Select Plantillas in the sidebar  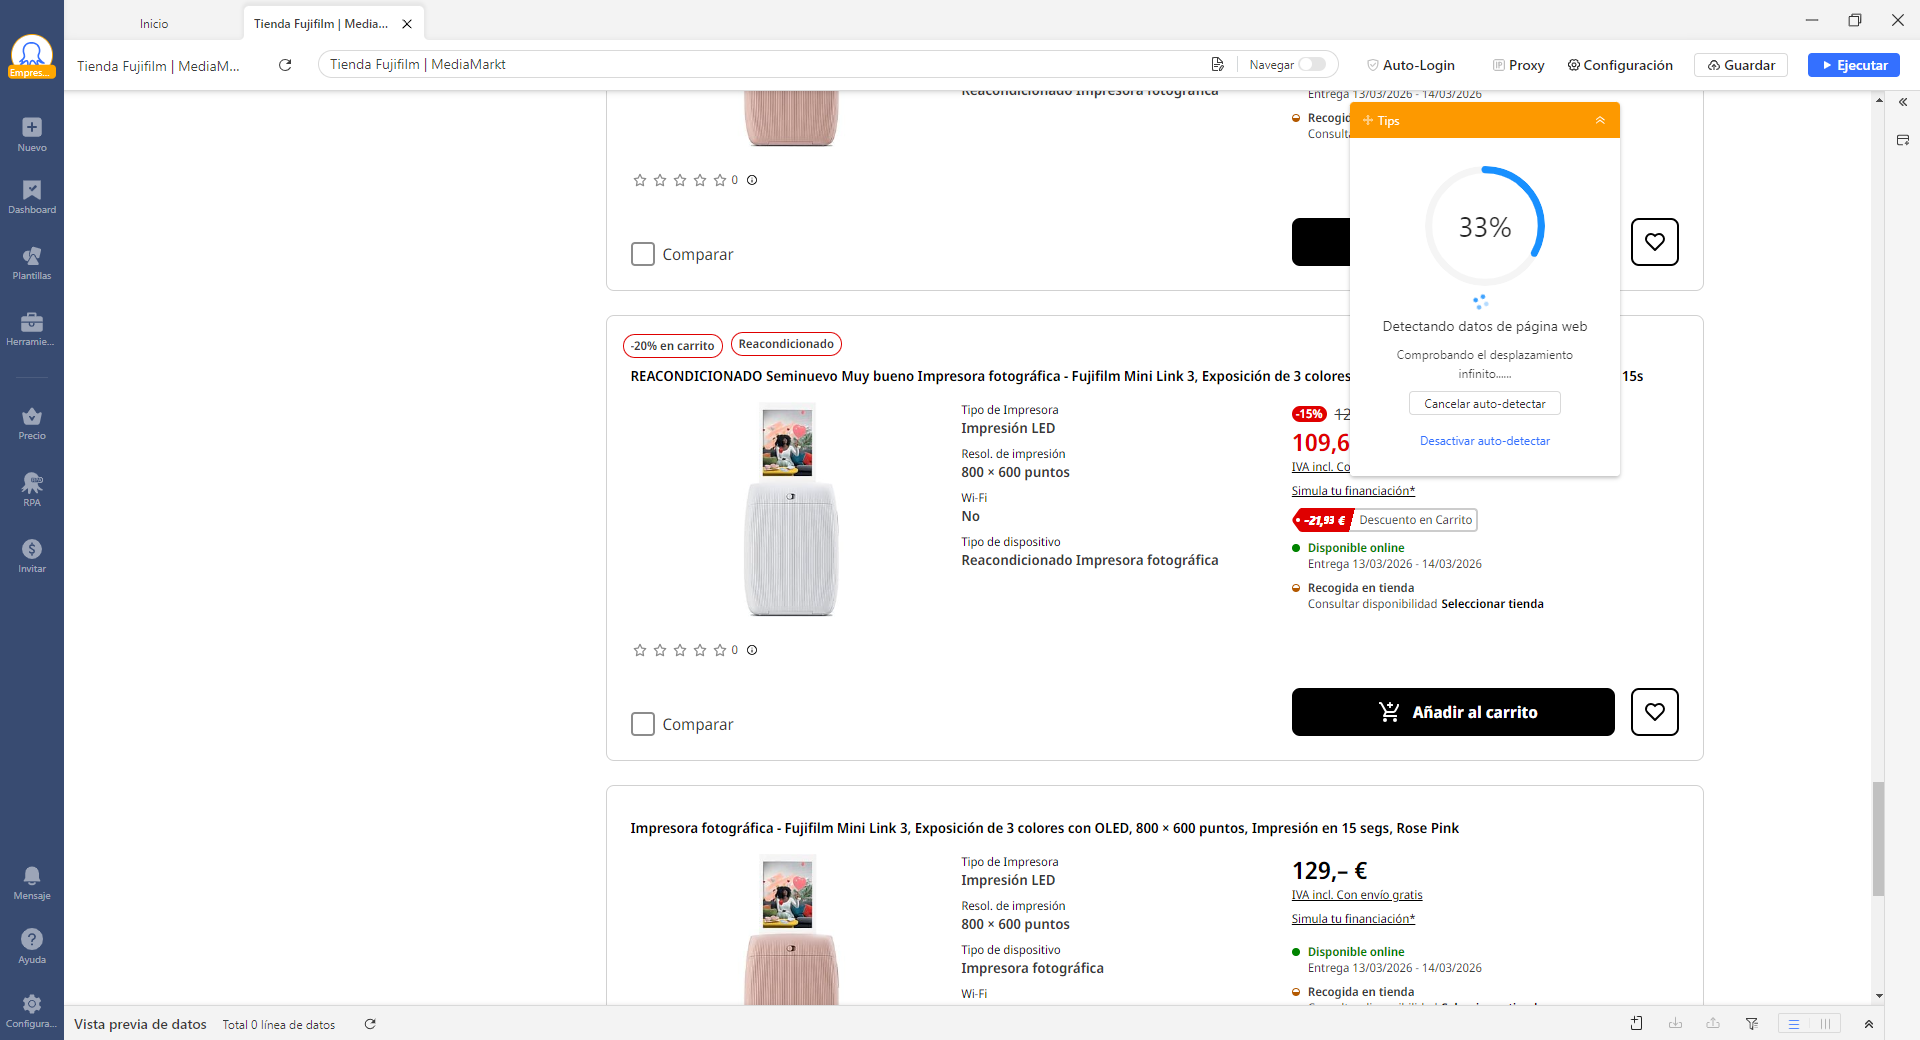pyautogui.click(x=31, y=263)
